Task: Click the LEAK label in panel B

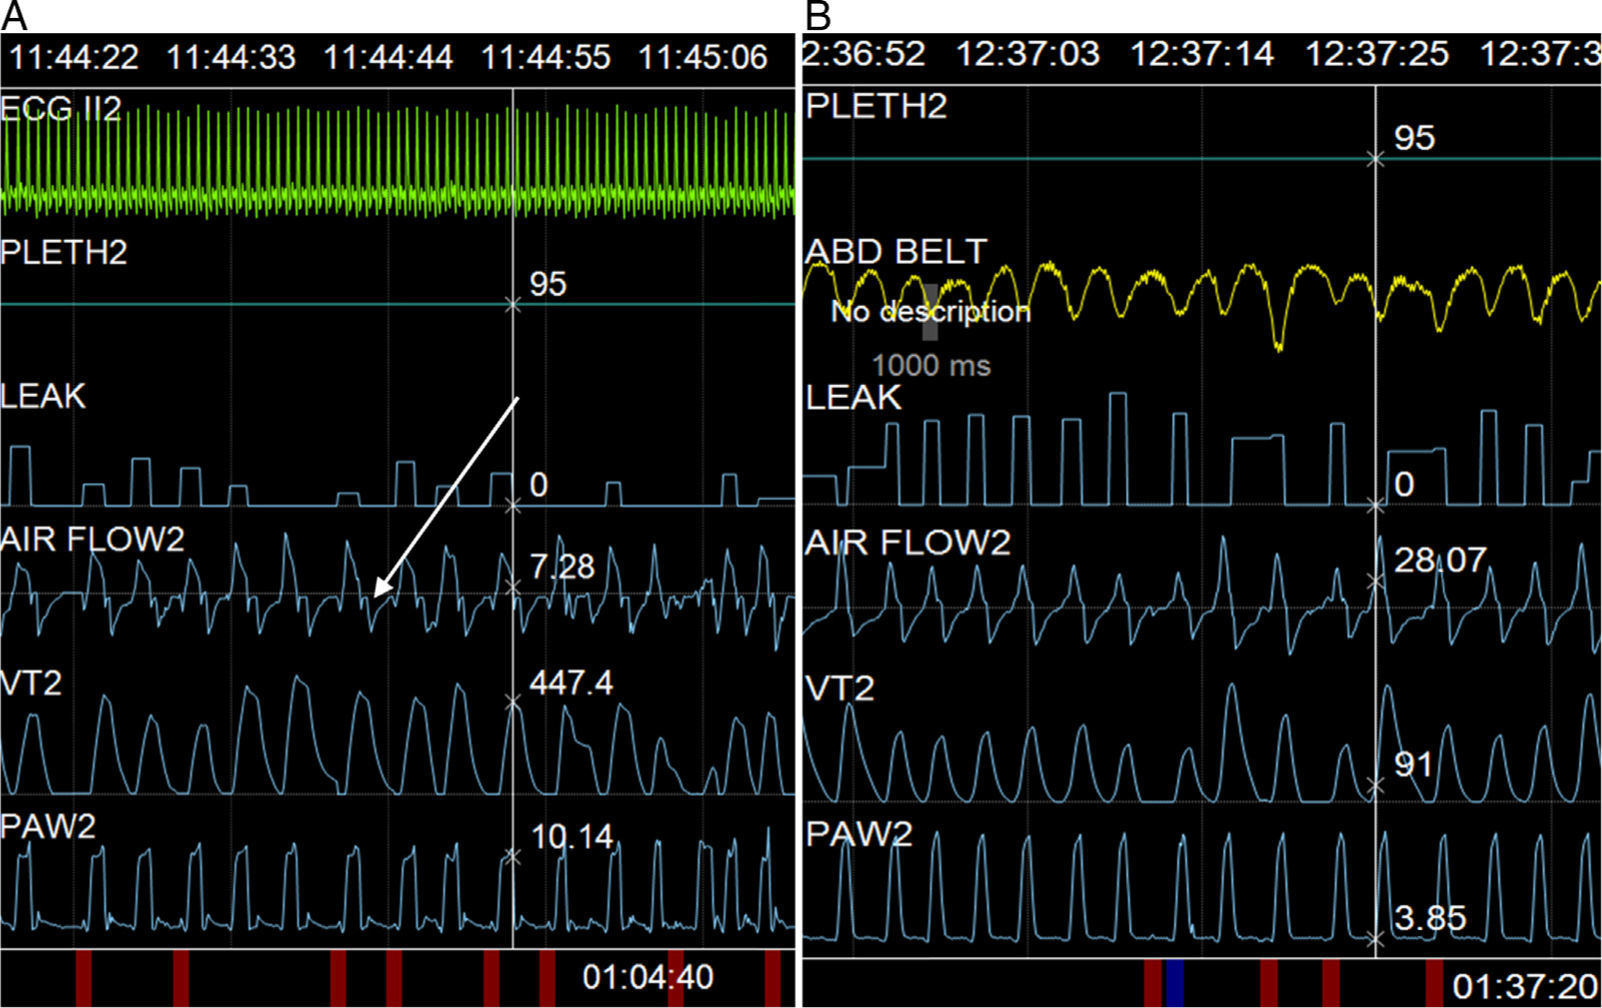Action: (853, 398)
